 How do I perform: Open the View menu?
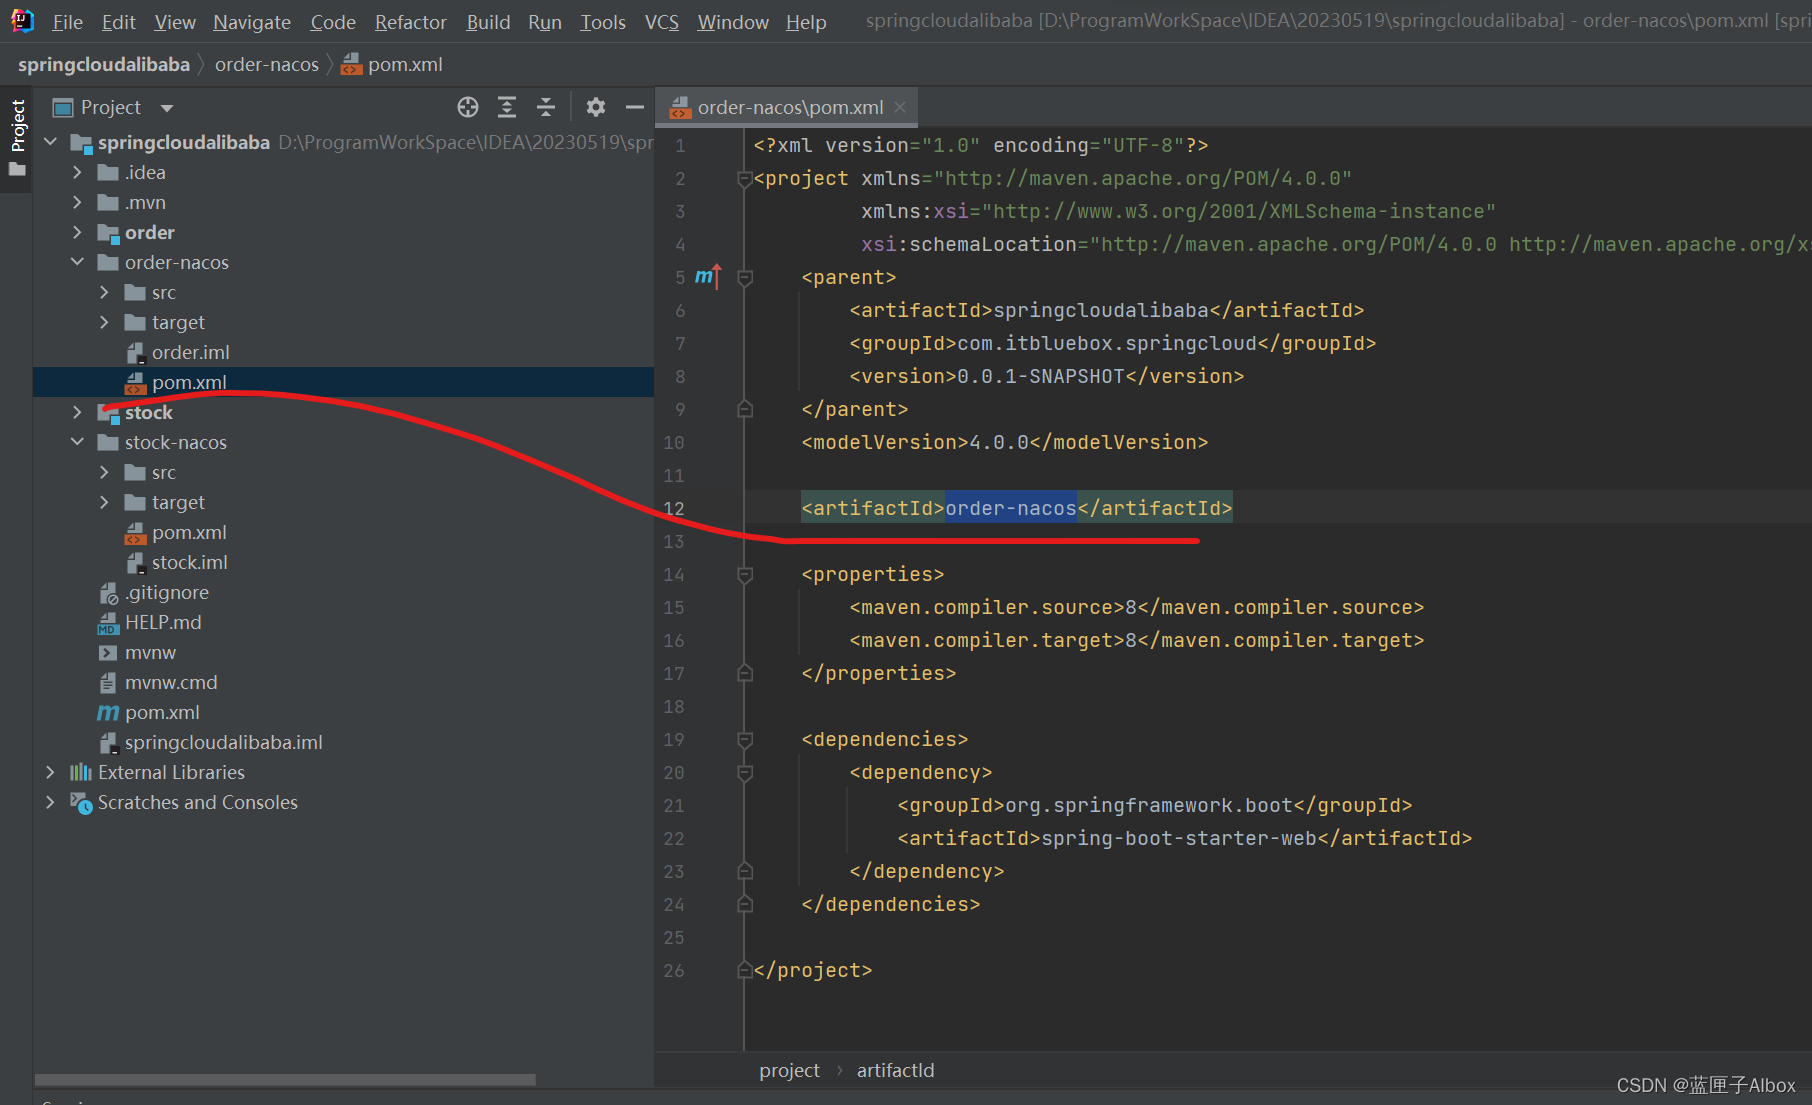coord(175,22)
